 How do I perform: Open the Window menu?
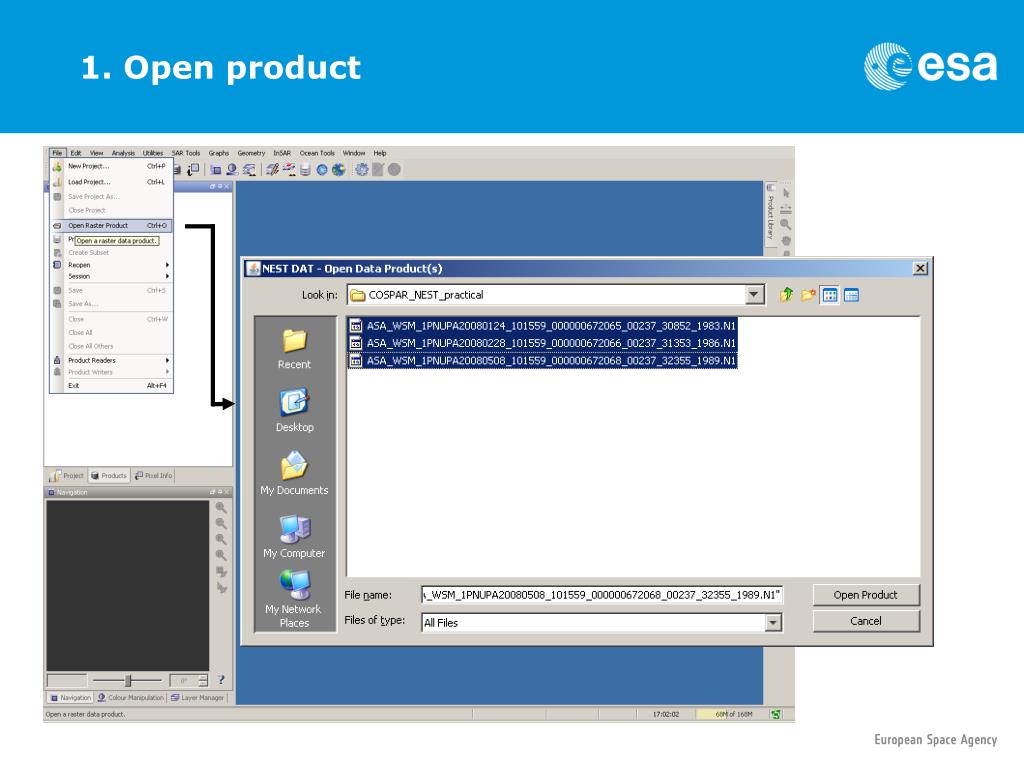tap(354, 153)
